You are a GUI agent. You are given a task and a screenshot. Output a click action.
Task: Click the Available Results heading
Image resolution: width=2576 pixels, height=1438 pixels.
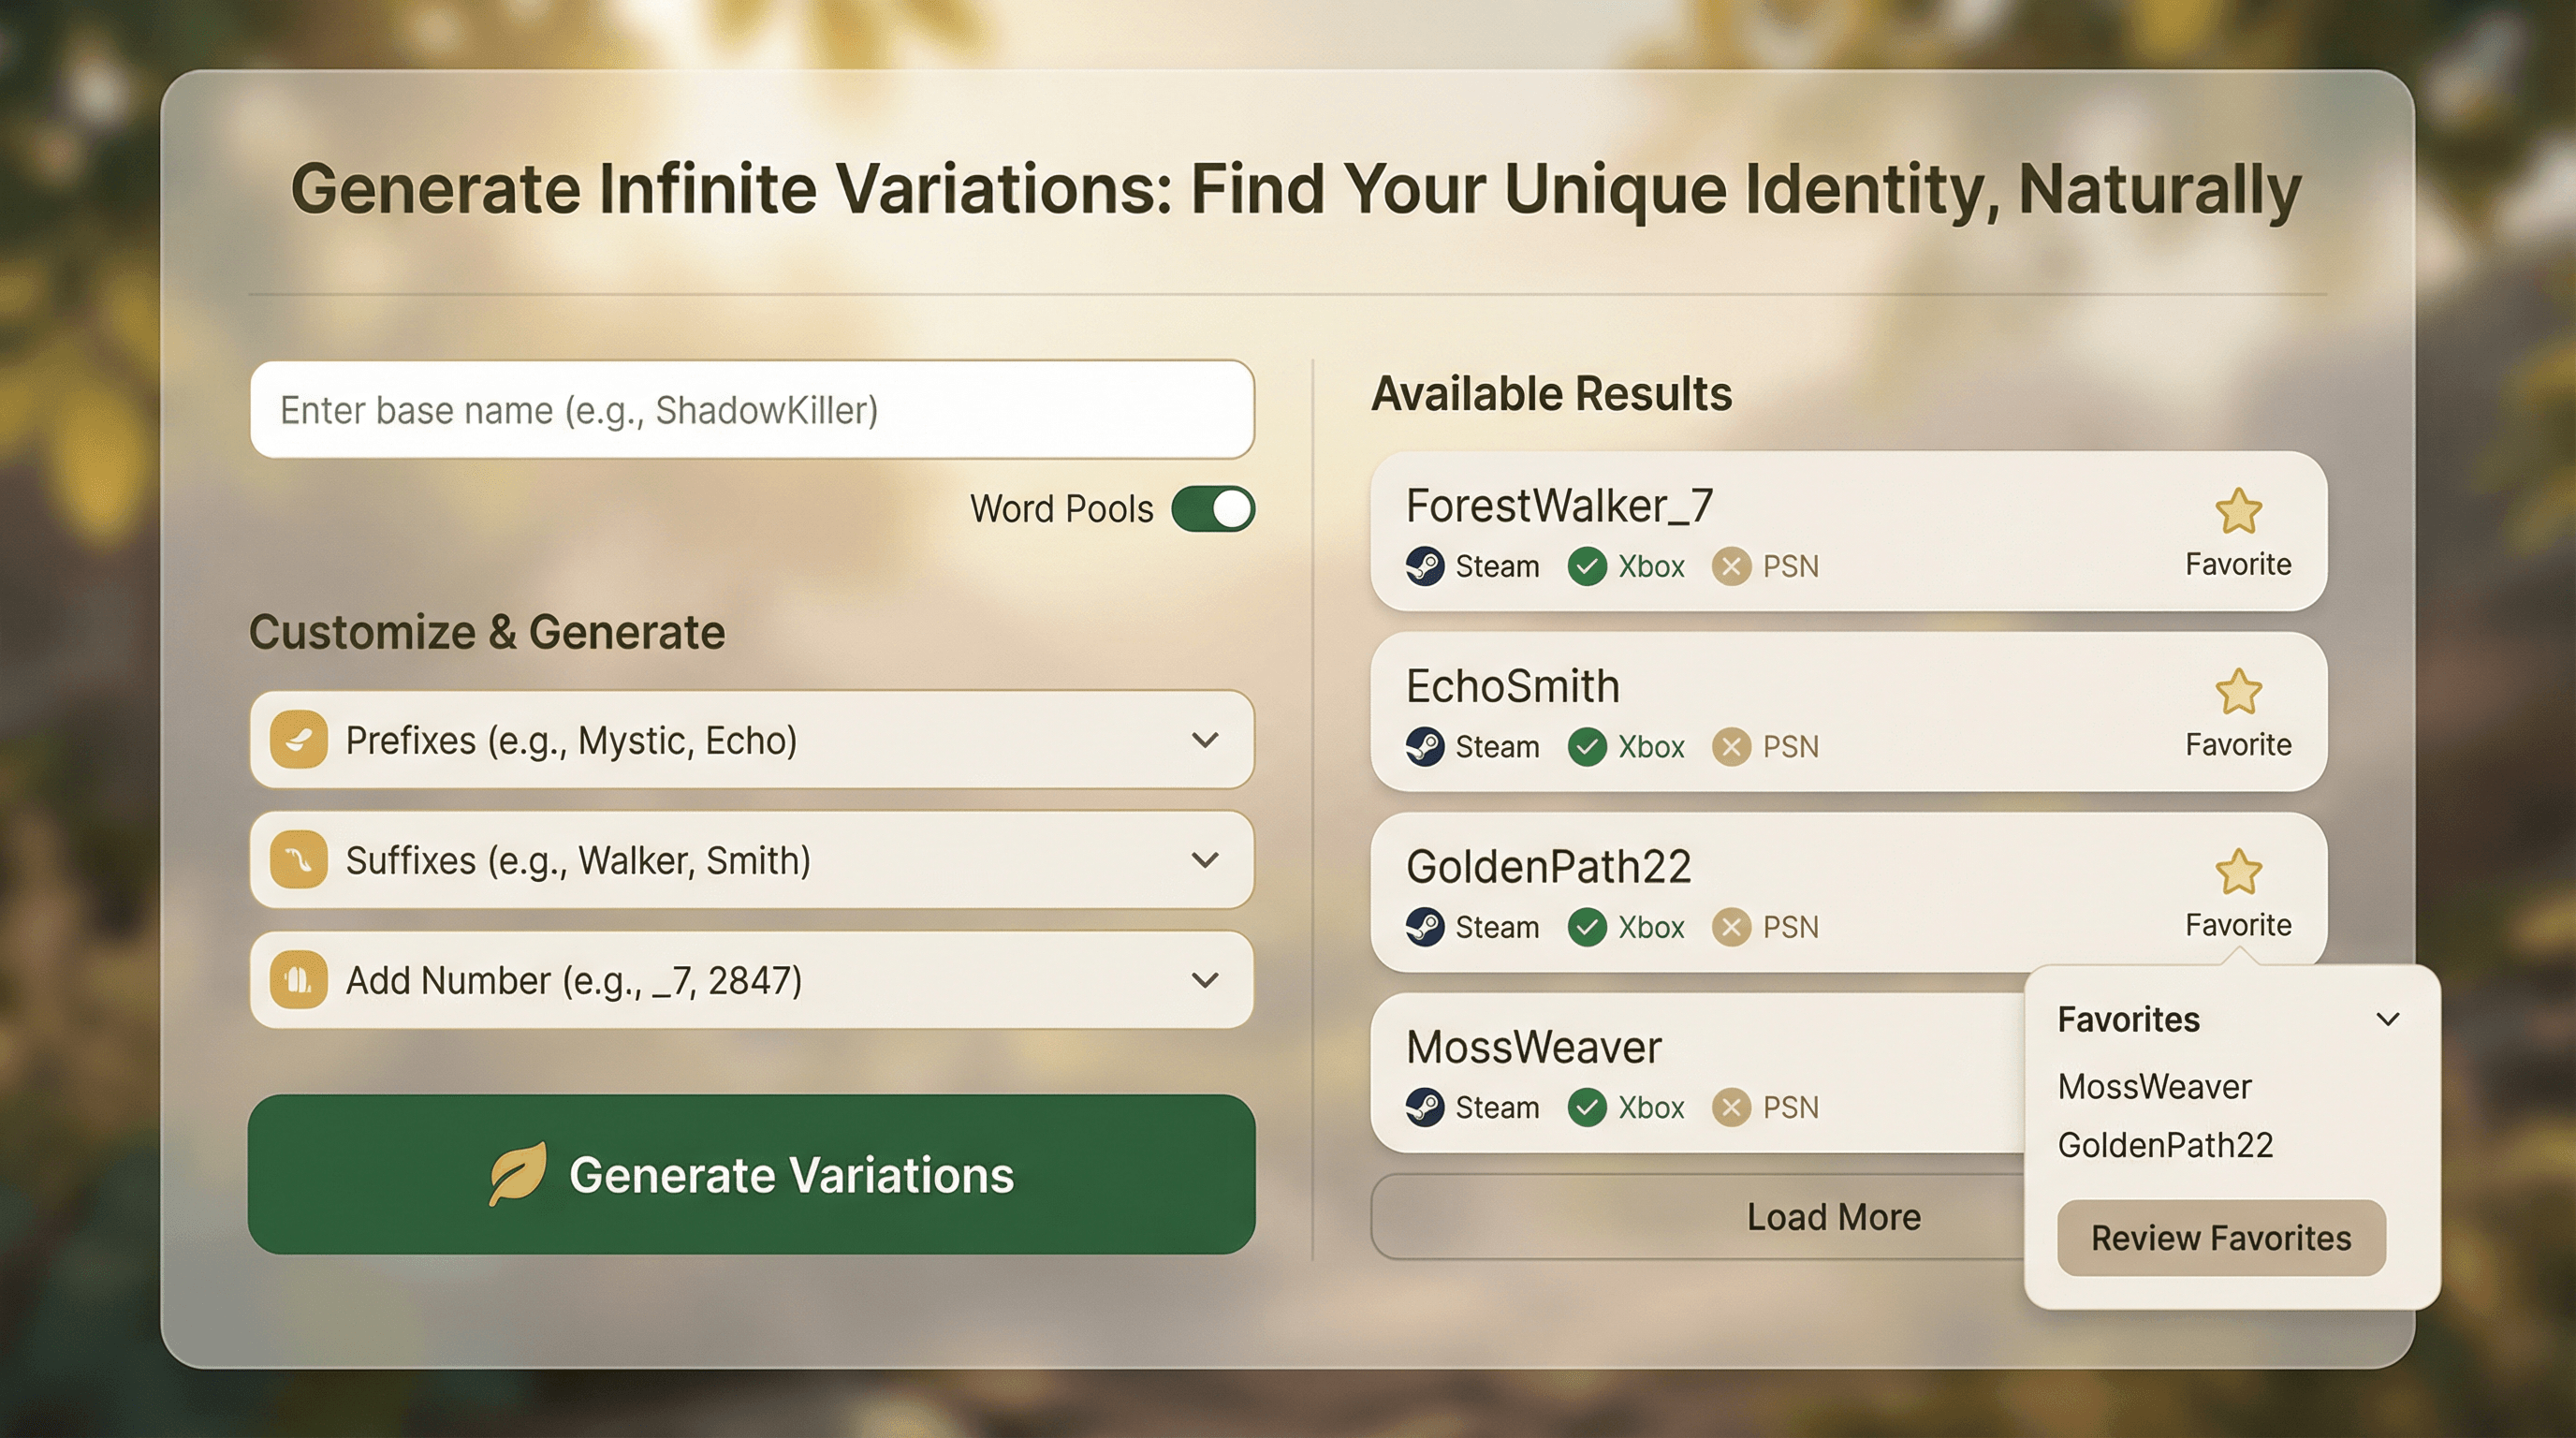click(1551, 393)
